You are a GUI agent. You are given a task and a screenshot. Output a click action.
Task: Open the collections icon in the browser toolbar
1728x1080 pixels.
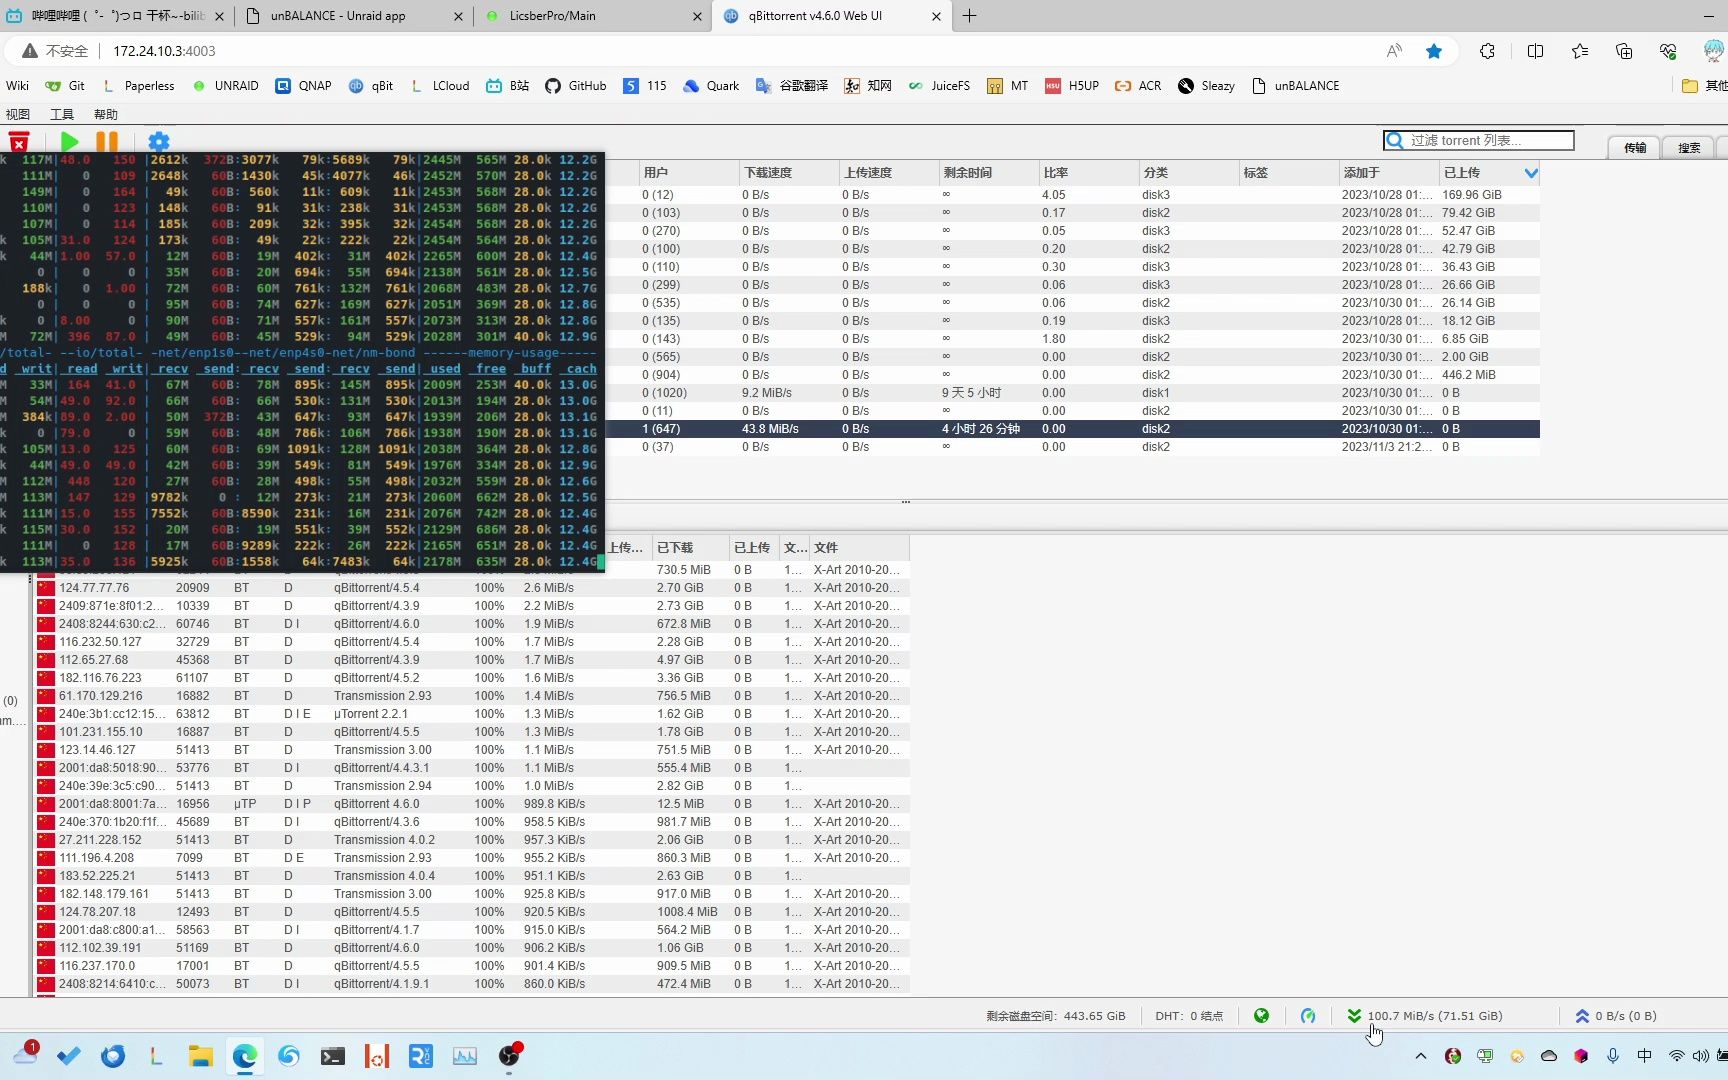1624,51
